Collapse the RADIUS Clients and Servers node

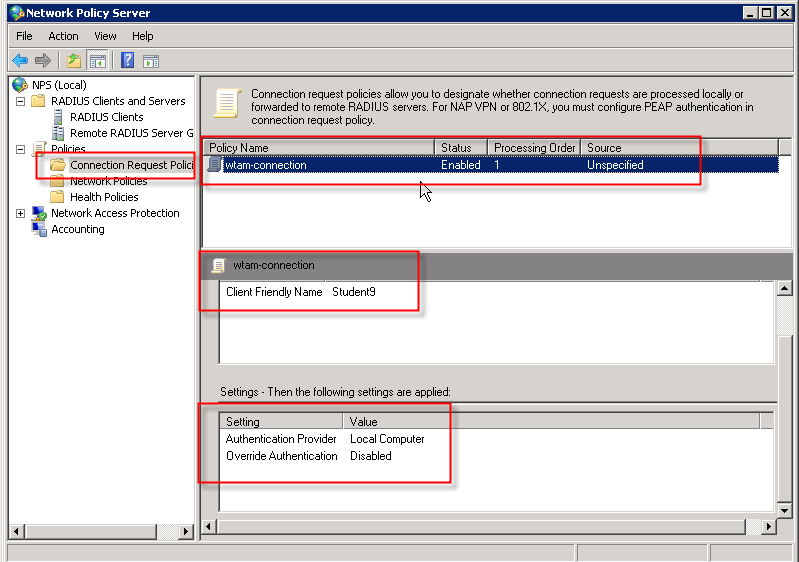click(x=20, y=101)
